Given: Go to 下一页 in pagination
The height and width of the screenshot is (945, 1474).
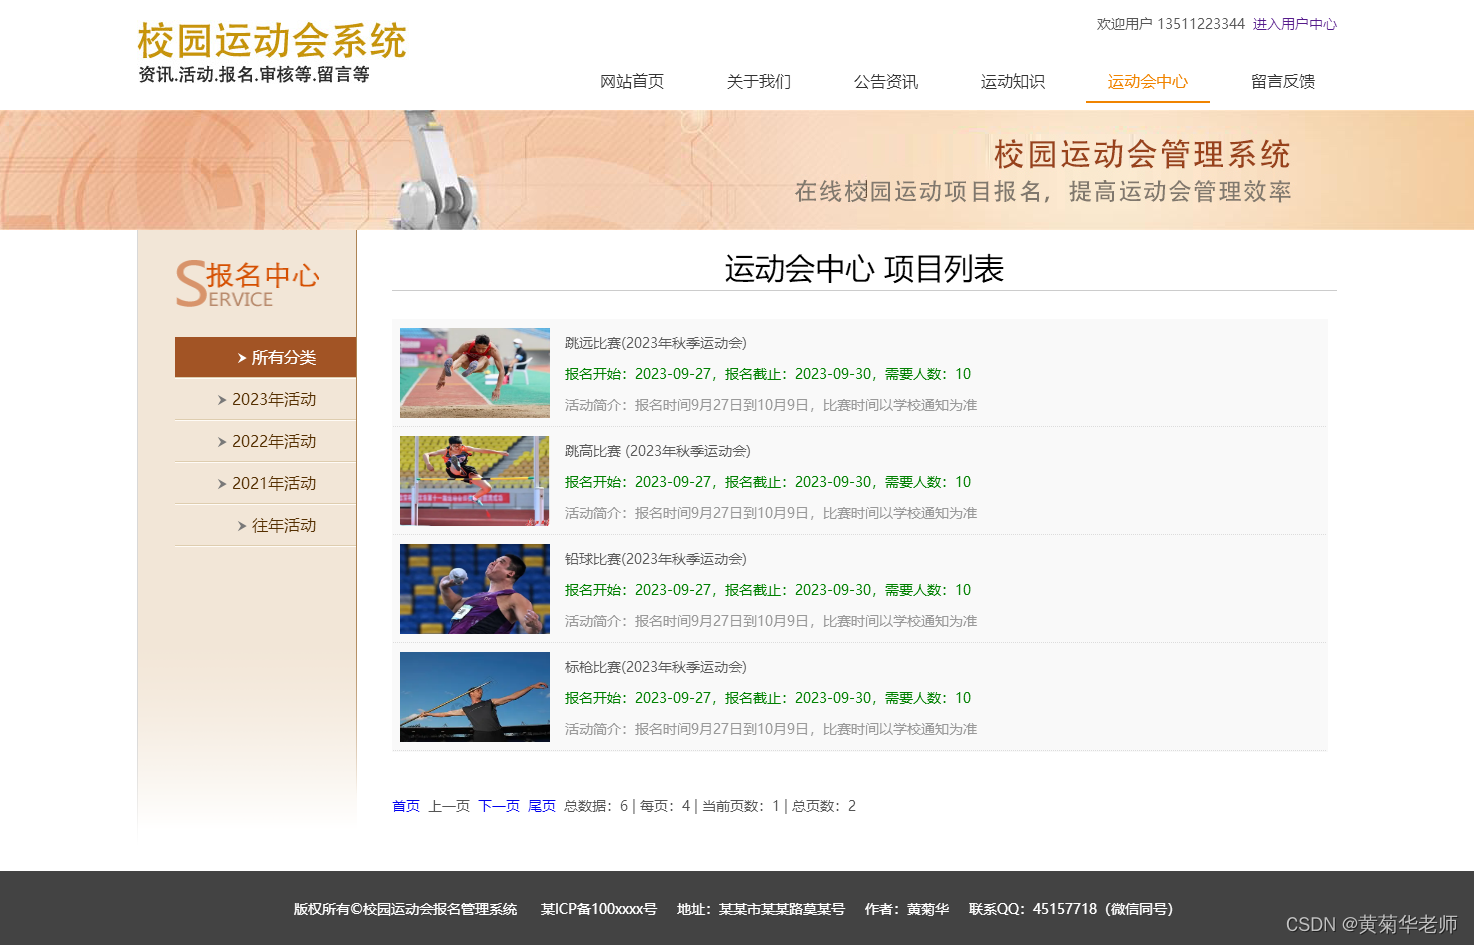Looking at the screenshot, I should (499, 806).
